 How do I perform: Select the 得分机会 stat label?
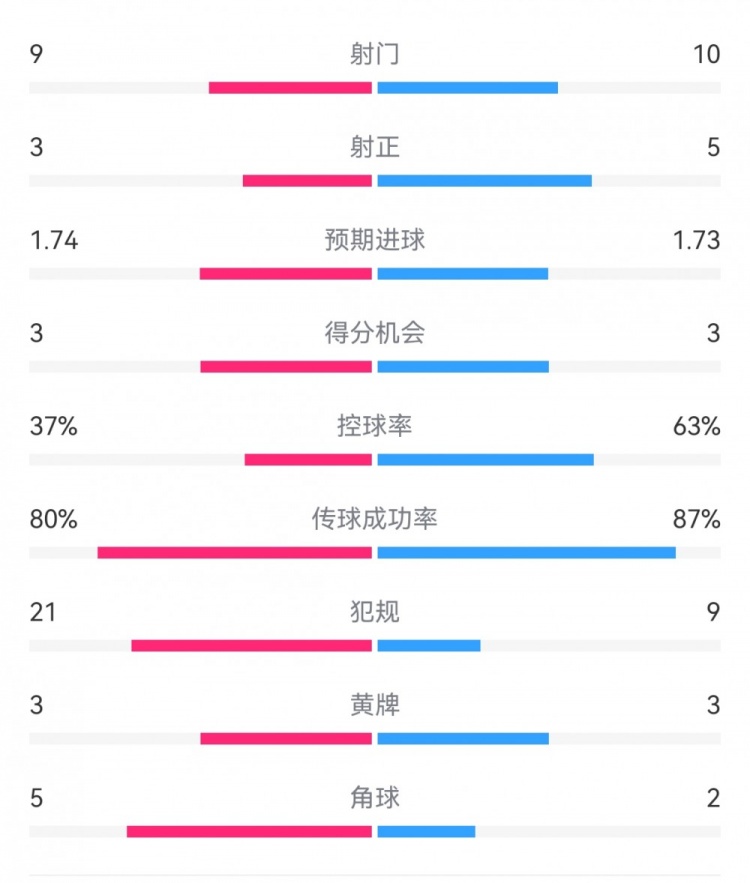[x=375, y=333]
